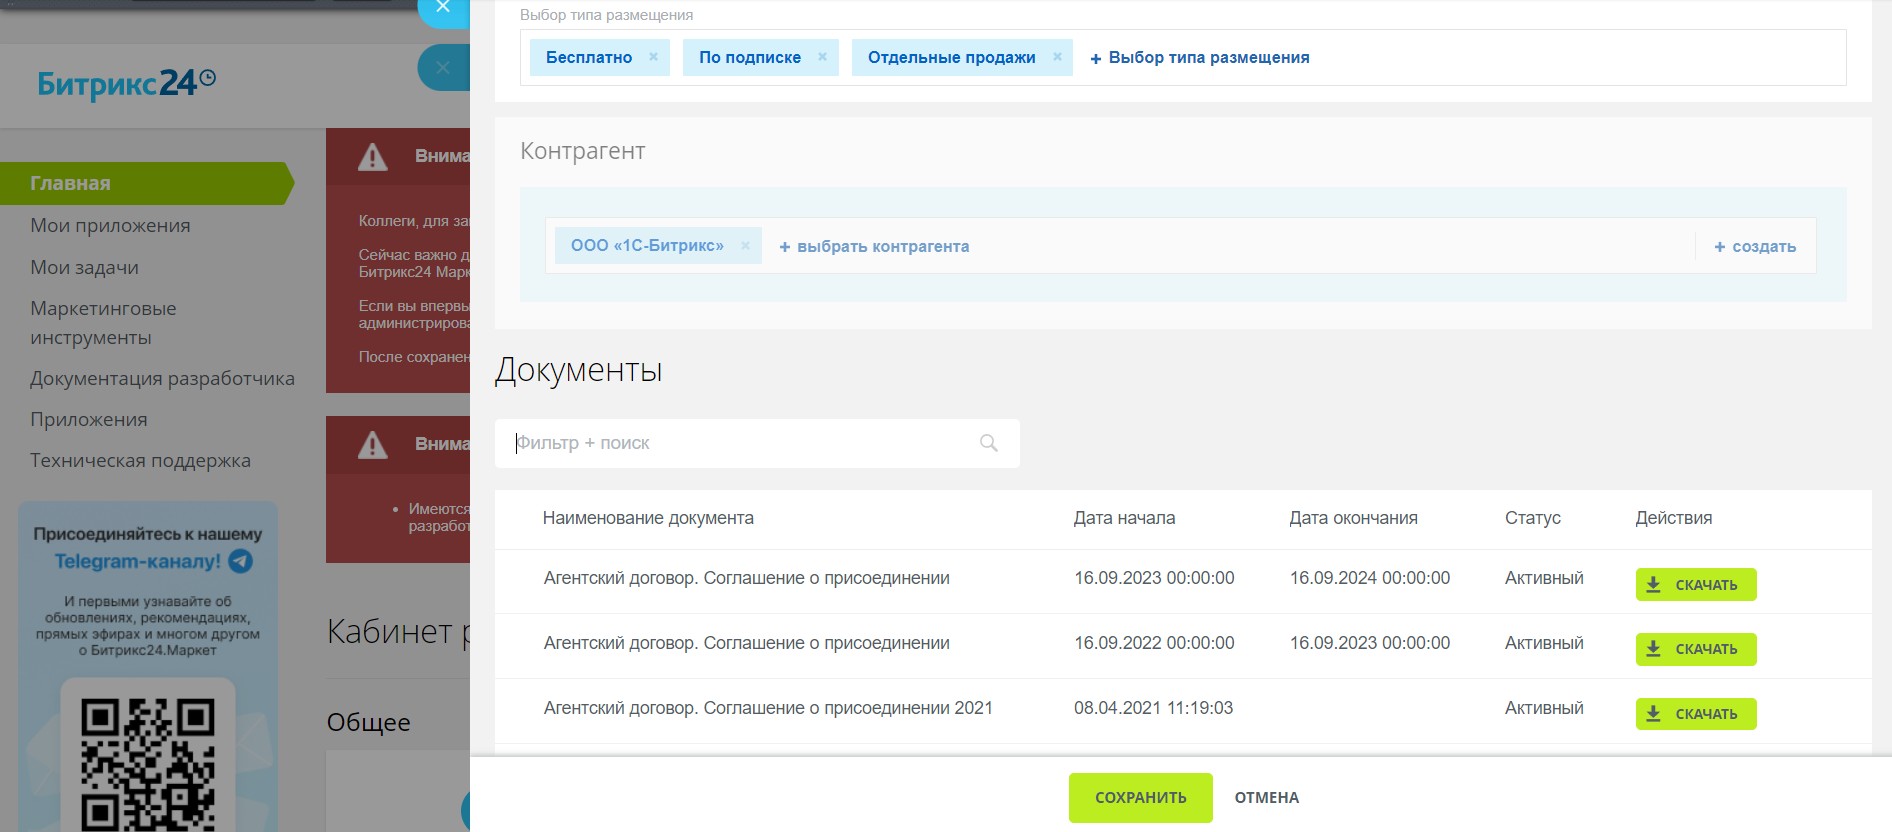Click start date 08.04.2021 11:19:03
This screenshot has height=832, width=1892.
[x=1153, y=708]
